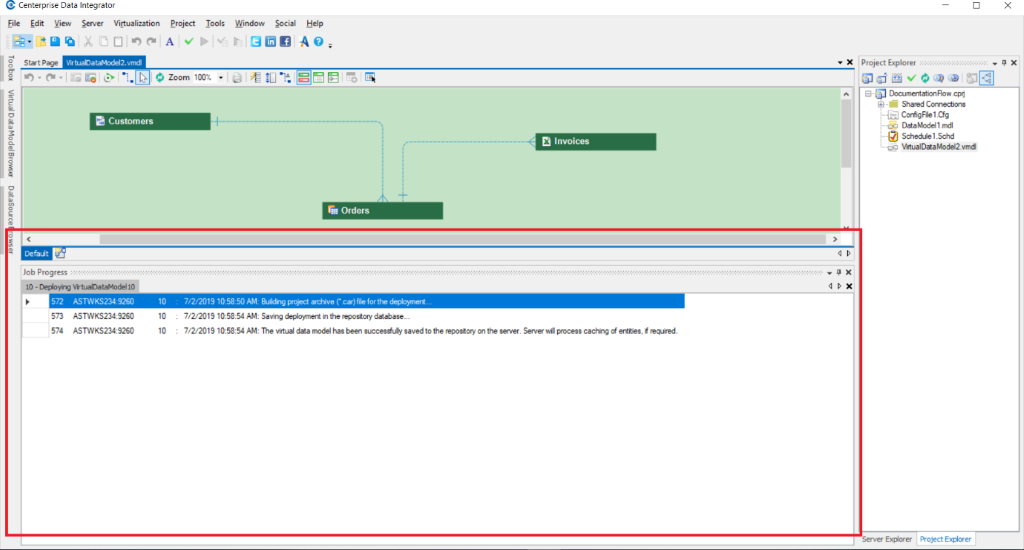1024x550 pixels.
Task: Click the green refresh icon in Project Explorer
Action: (x=926, y=78)
